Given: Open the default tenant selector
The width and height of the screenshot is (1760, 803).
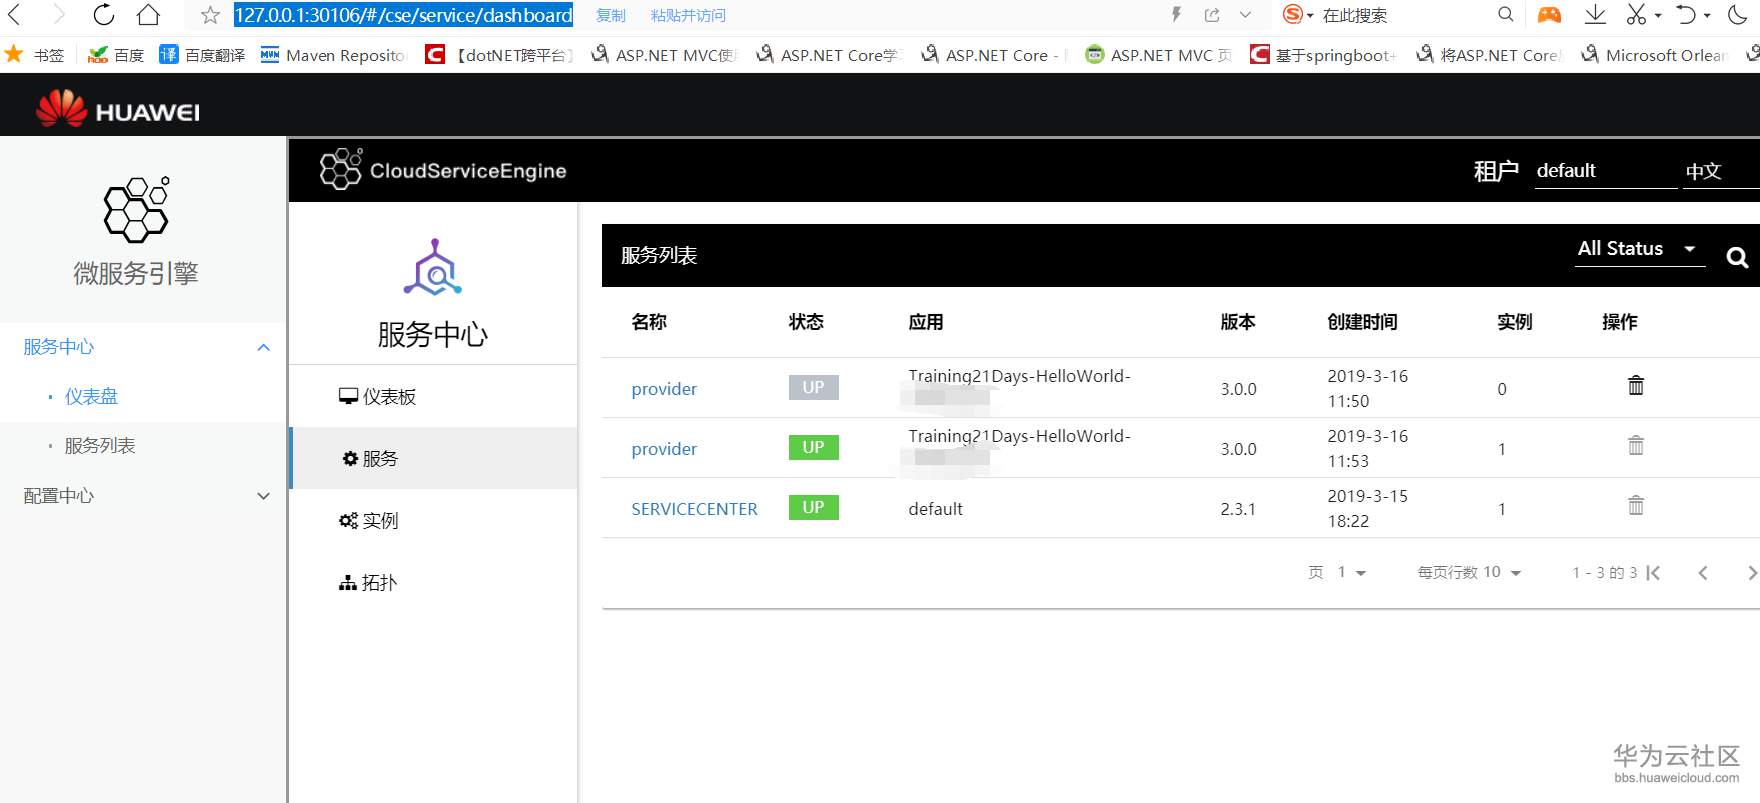Looking at the screenshot, I should [x=1606, y=171].
